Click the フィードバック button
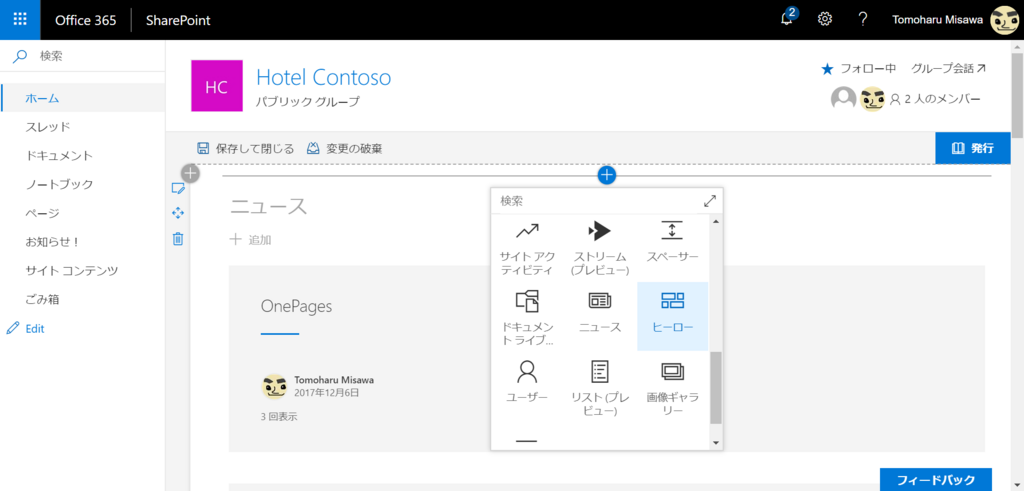 tap(936, 480)
